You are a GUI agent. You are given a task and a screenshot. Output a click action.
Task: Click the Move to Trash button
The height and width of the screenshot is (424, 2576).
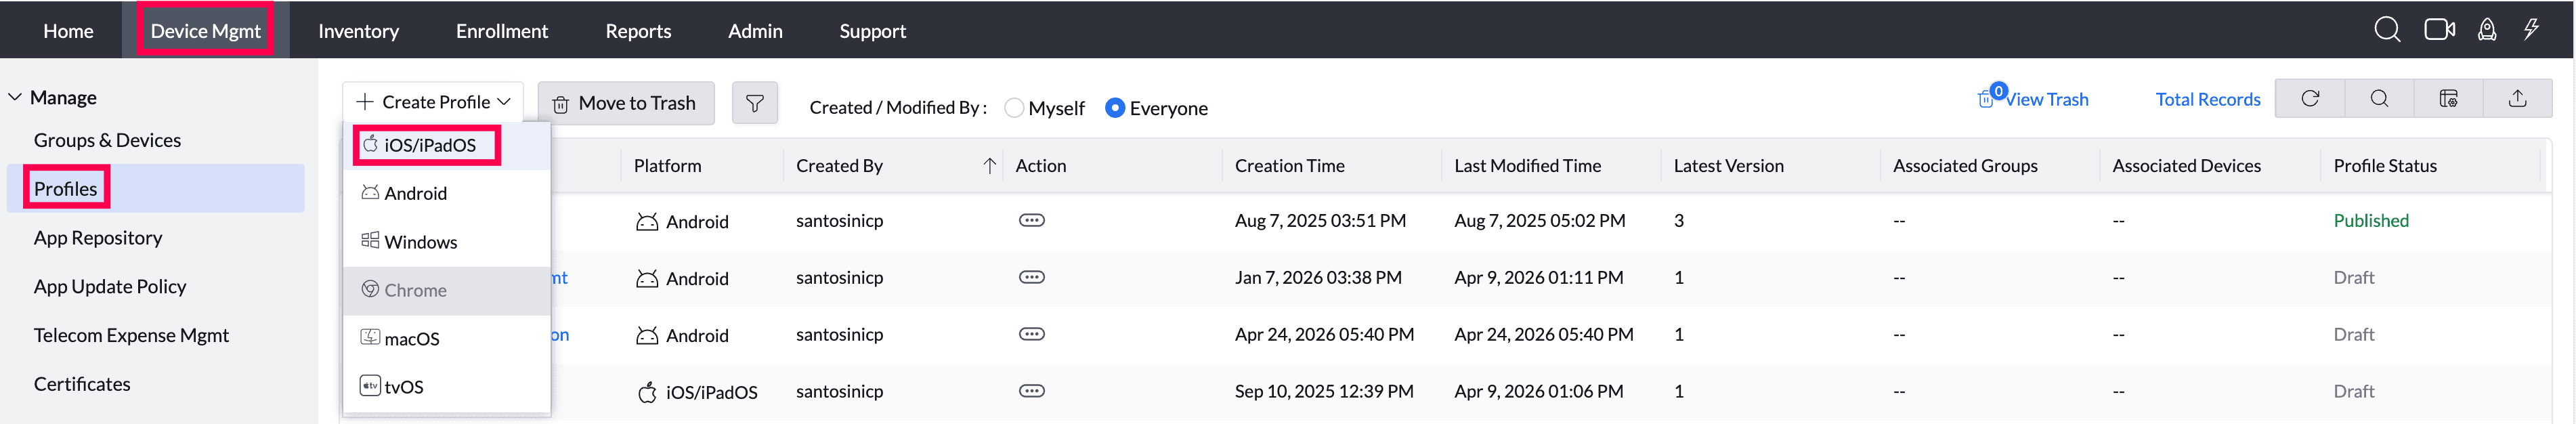[x=625, y=102]
